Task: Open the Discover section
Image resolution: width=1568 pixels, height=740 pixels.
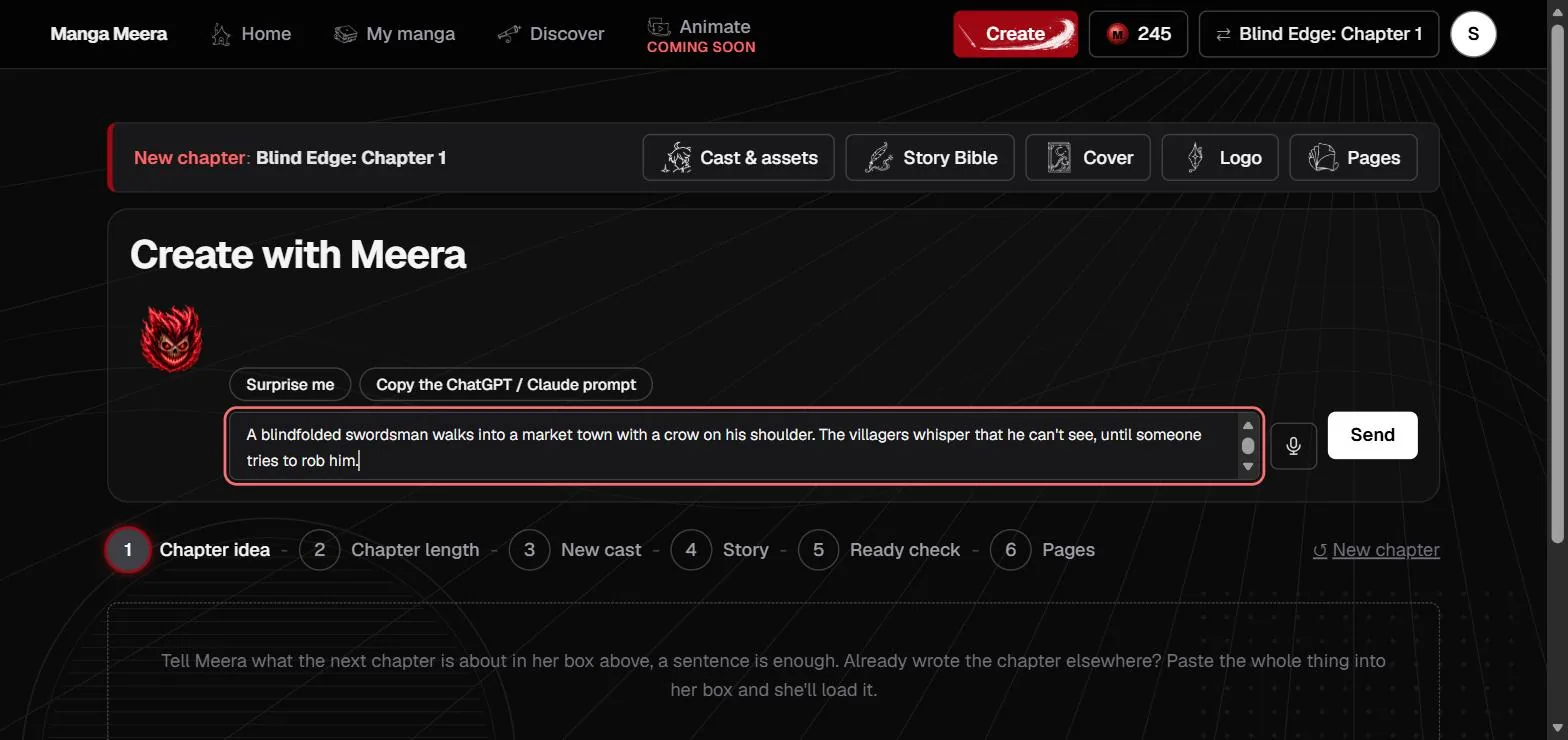Action: pyautogui.click(x=551, y=34)
